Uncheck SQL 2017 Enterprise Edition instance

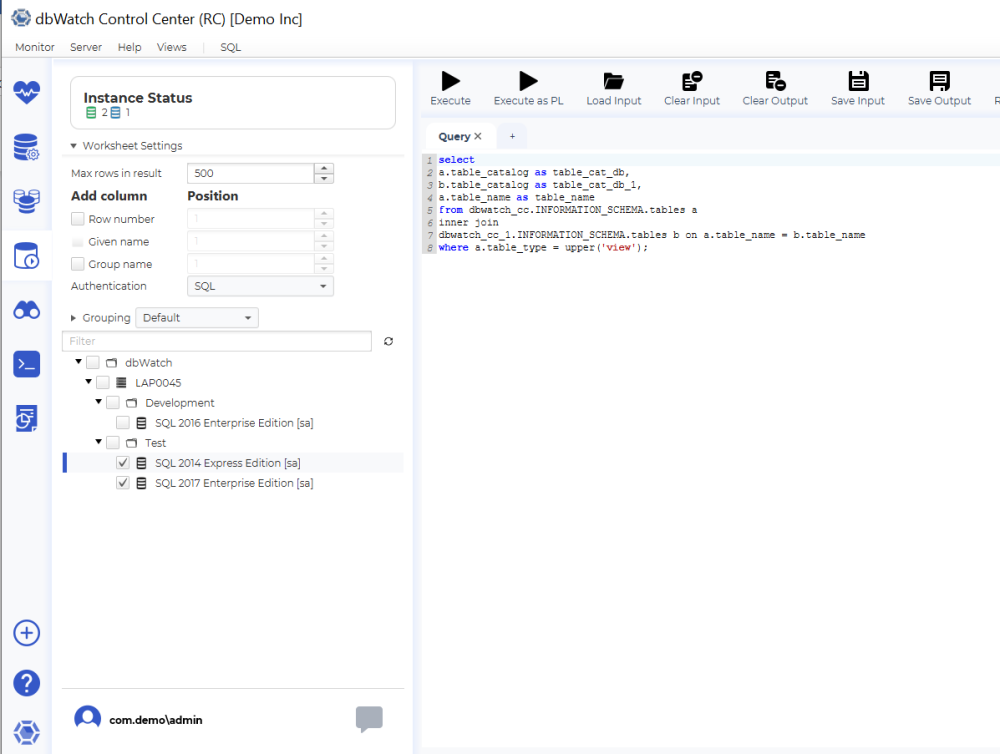tap(122, 483)
